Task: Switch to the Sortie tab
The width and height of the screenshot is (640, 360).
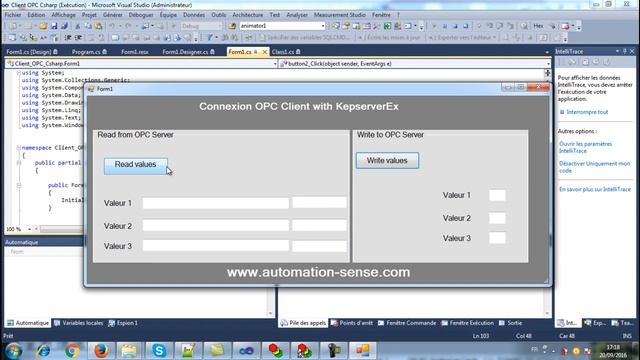Action: pyautogui.click(x=511, y=323)
